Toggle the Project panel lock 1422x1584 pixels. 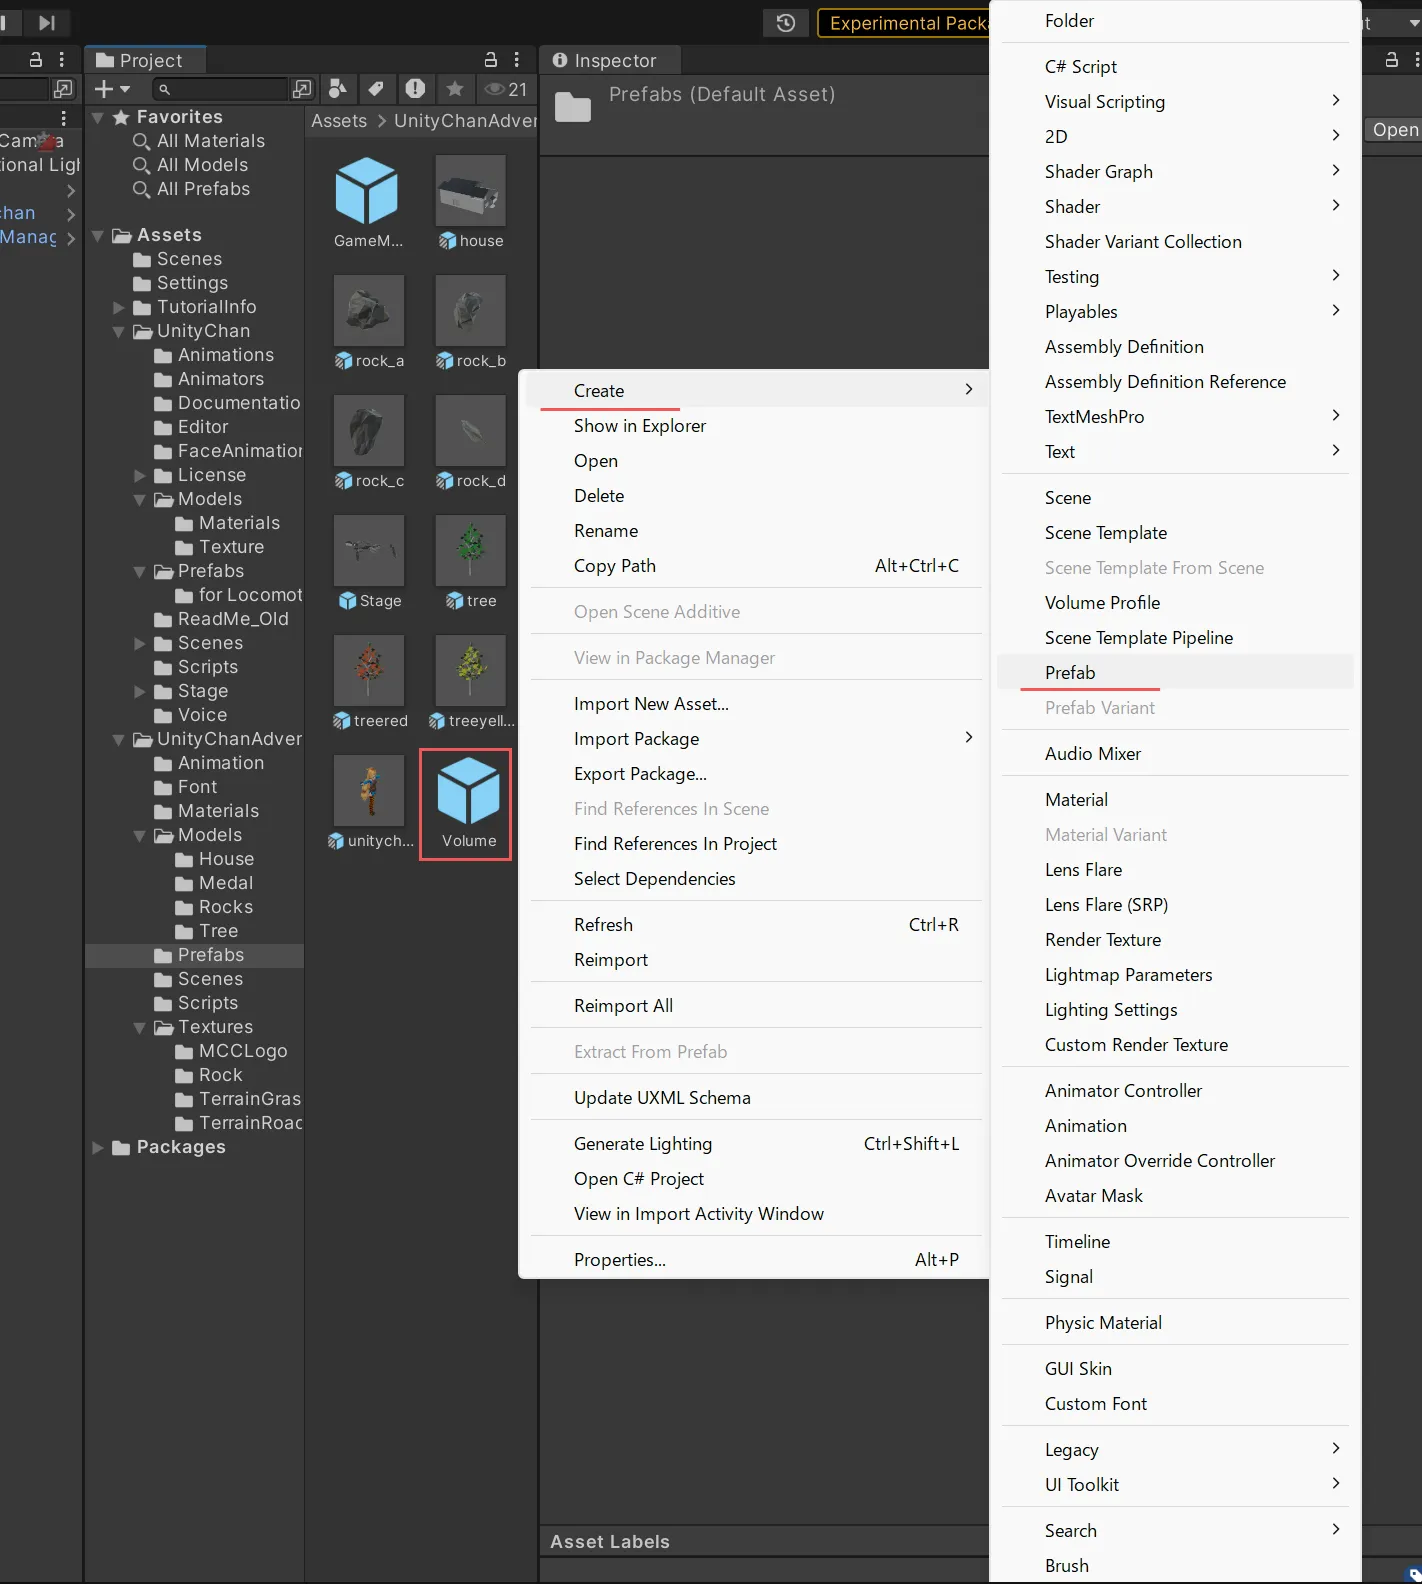pos(490,60)
